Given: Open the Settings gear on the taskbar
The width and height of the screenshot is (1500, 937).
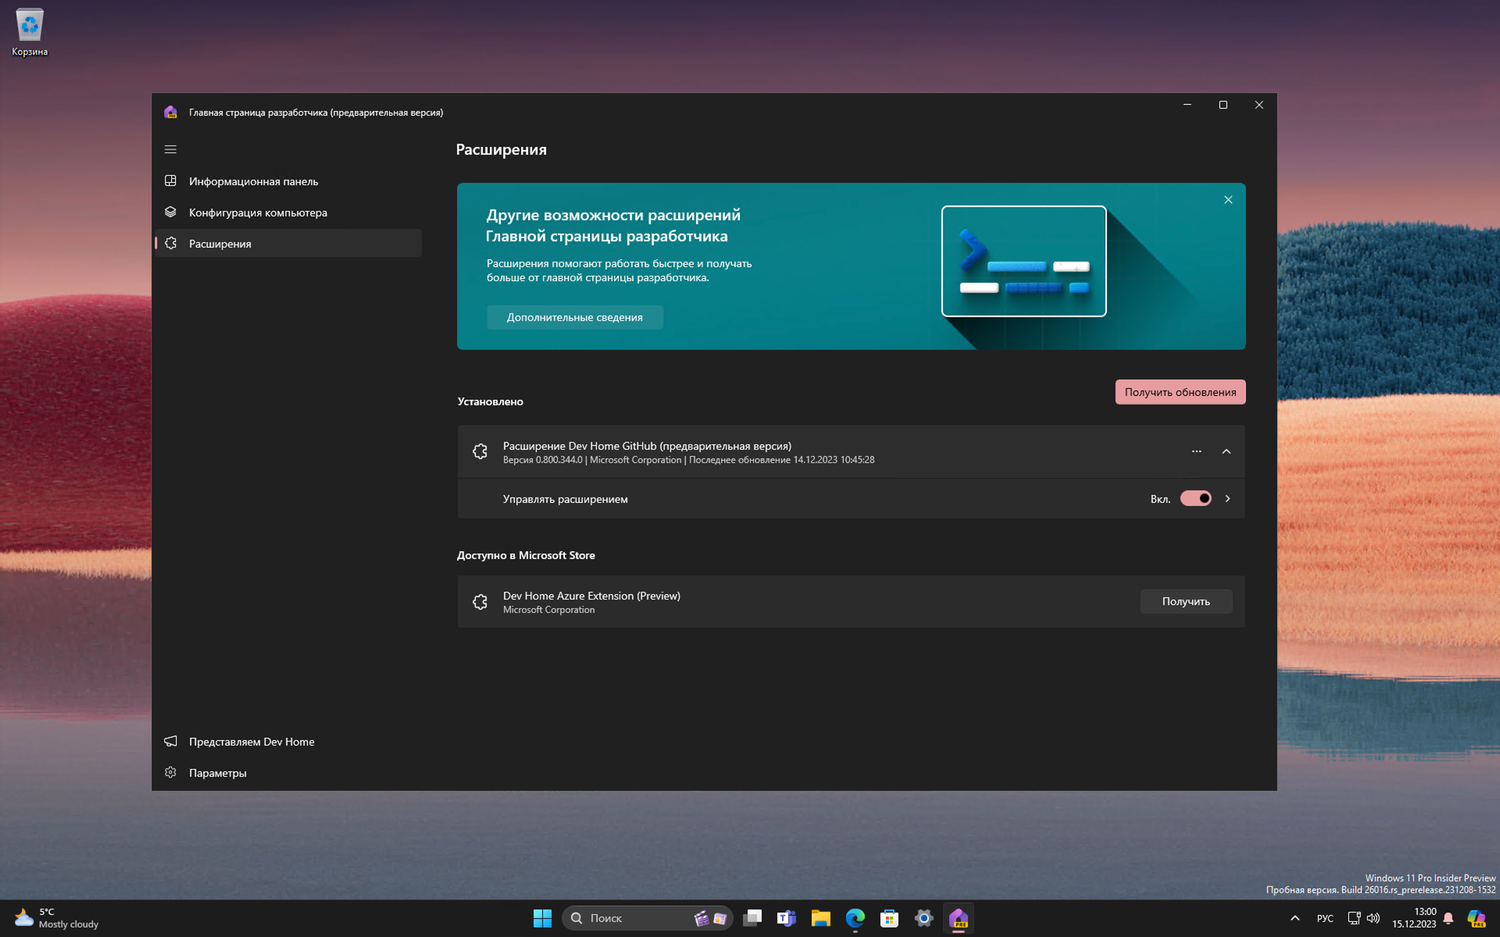Looking at the screenshot, I should [923, 918].
